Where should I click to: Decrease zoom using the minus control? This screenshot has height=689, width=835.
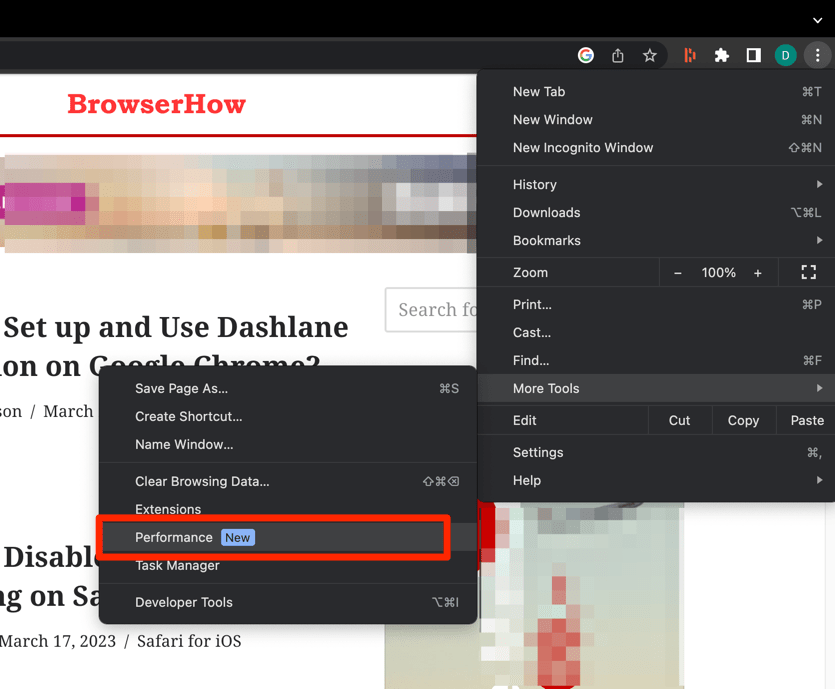click(677, 272)
